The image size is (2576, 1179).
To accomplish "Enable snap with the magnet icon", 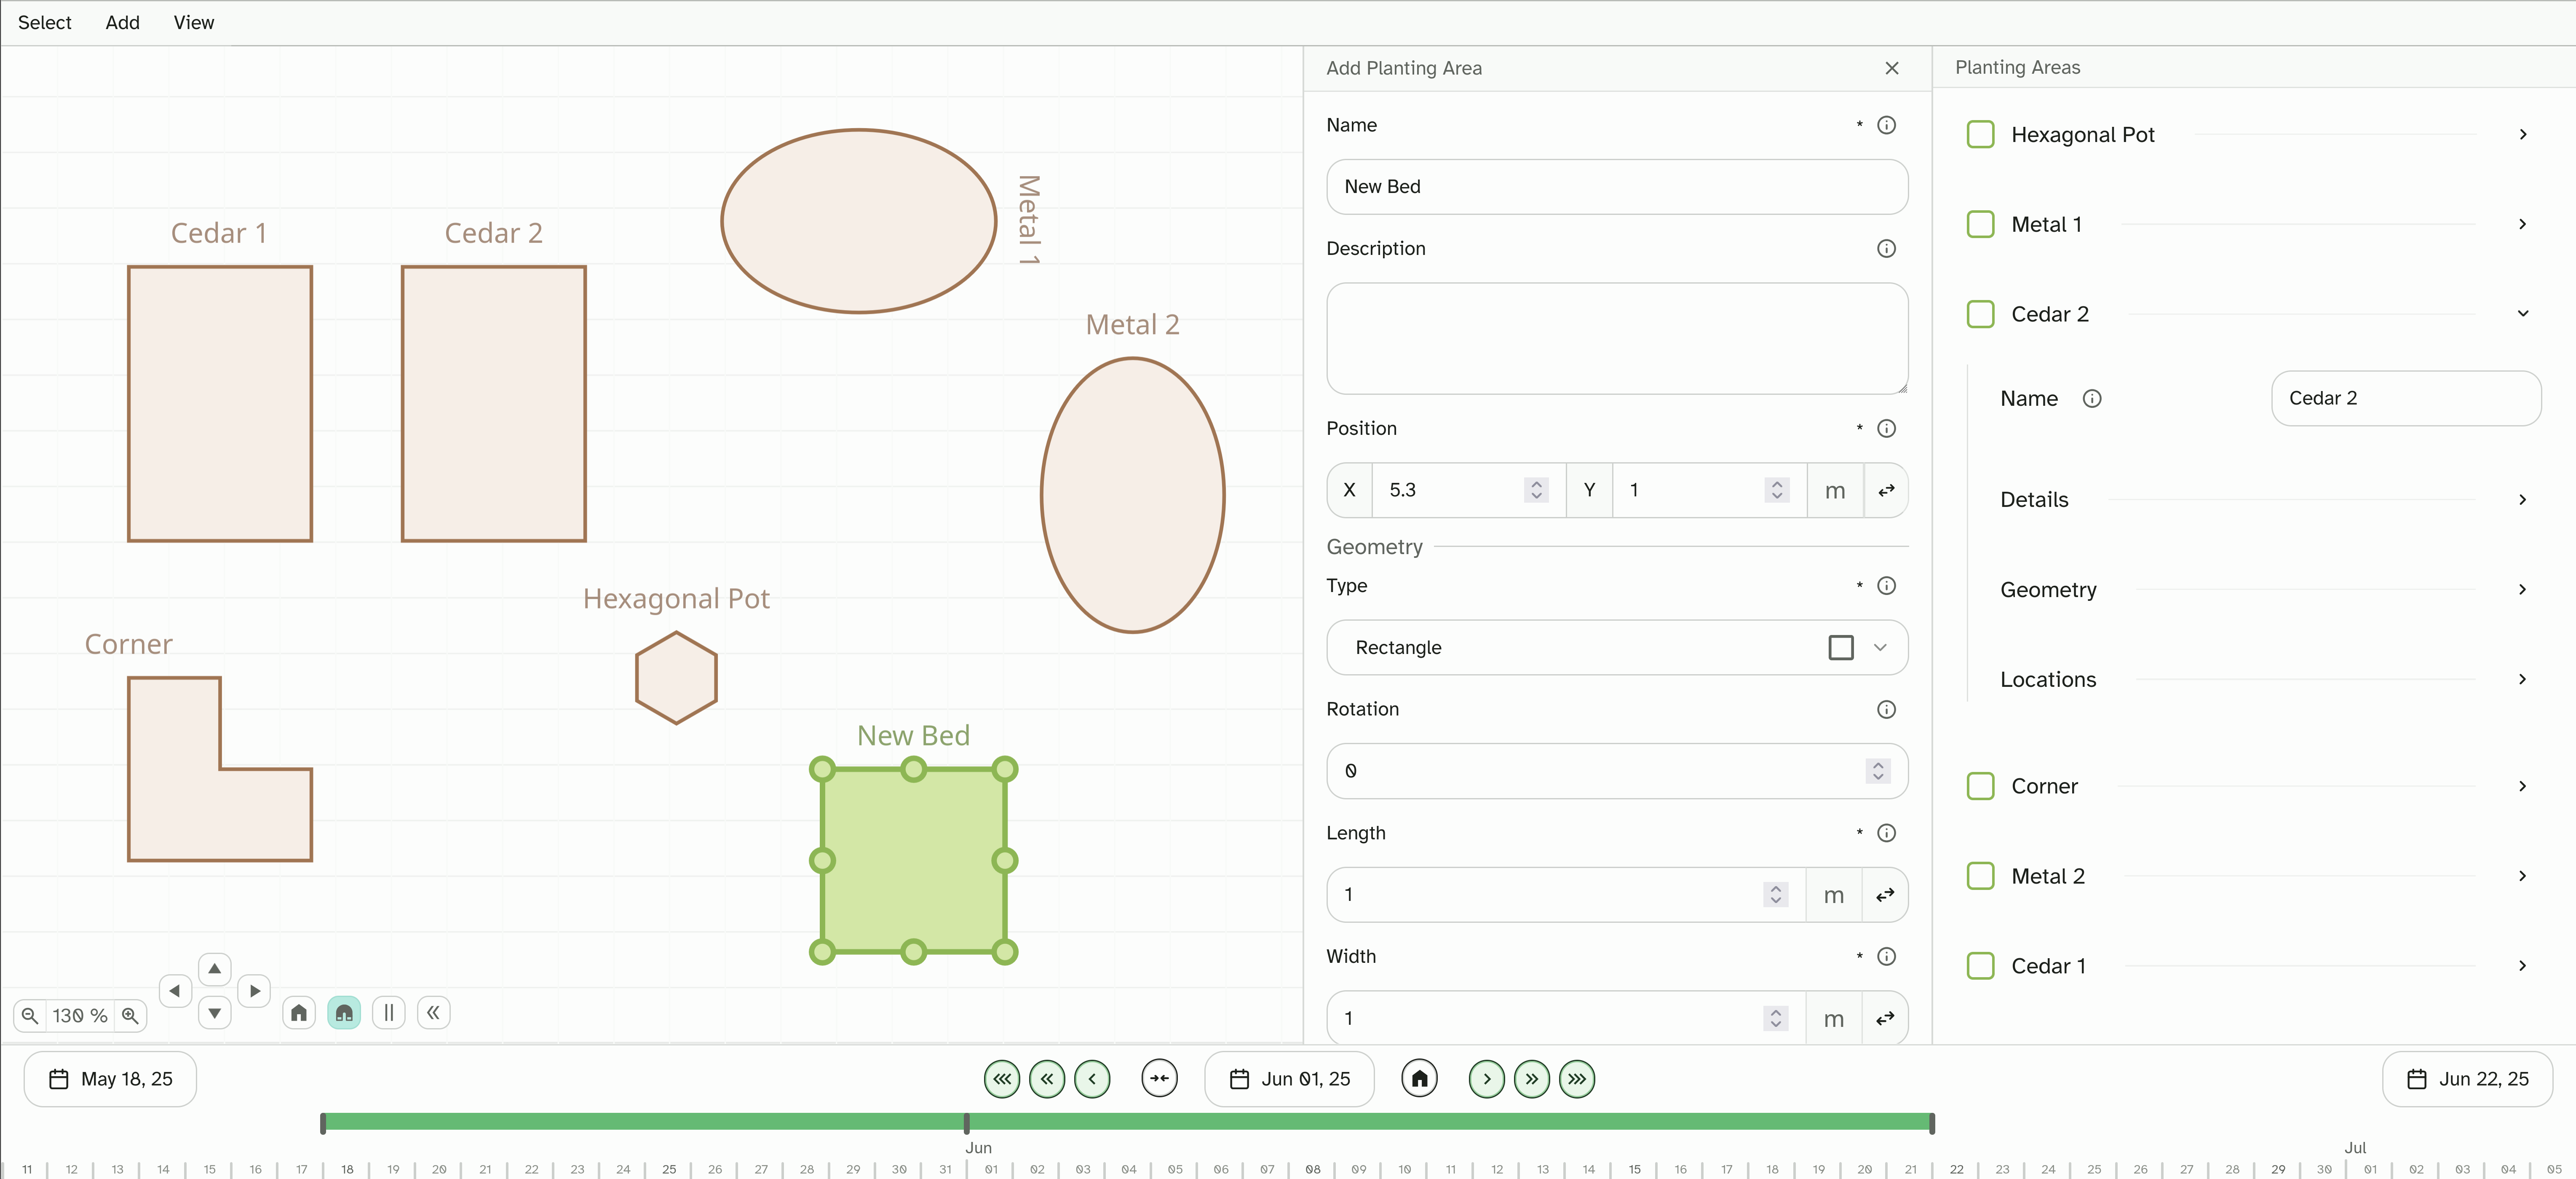I will coord(344,1012).
